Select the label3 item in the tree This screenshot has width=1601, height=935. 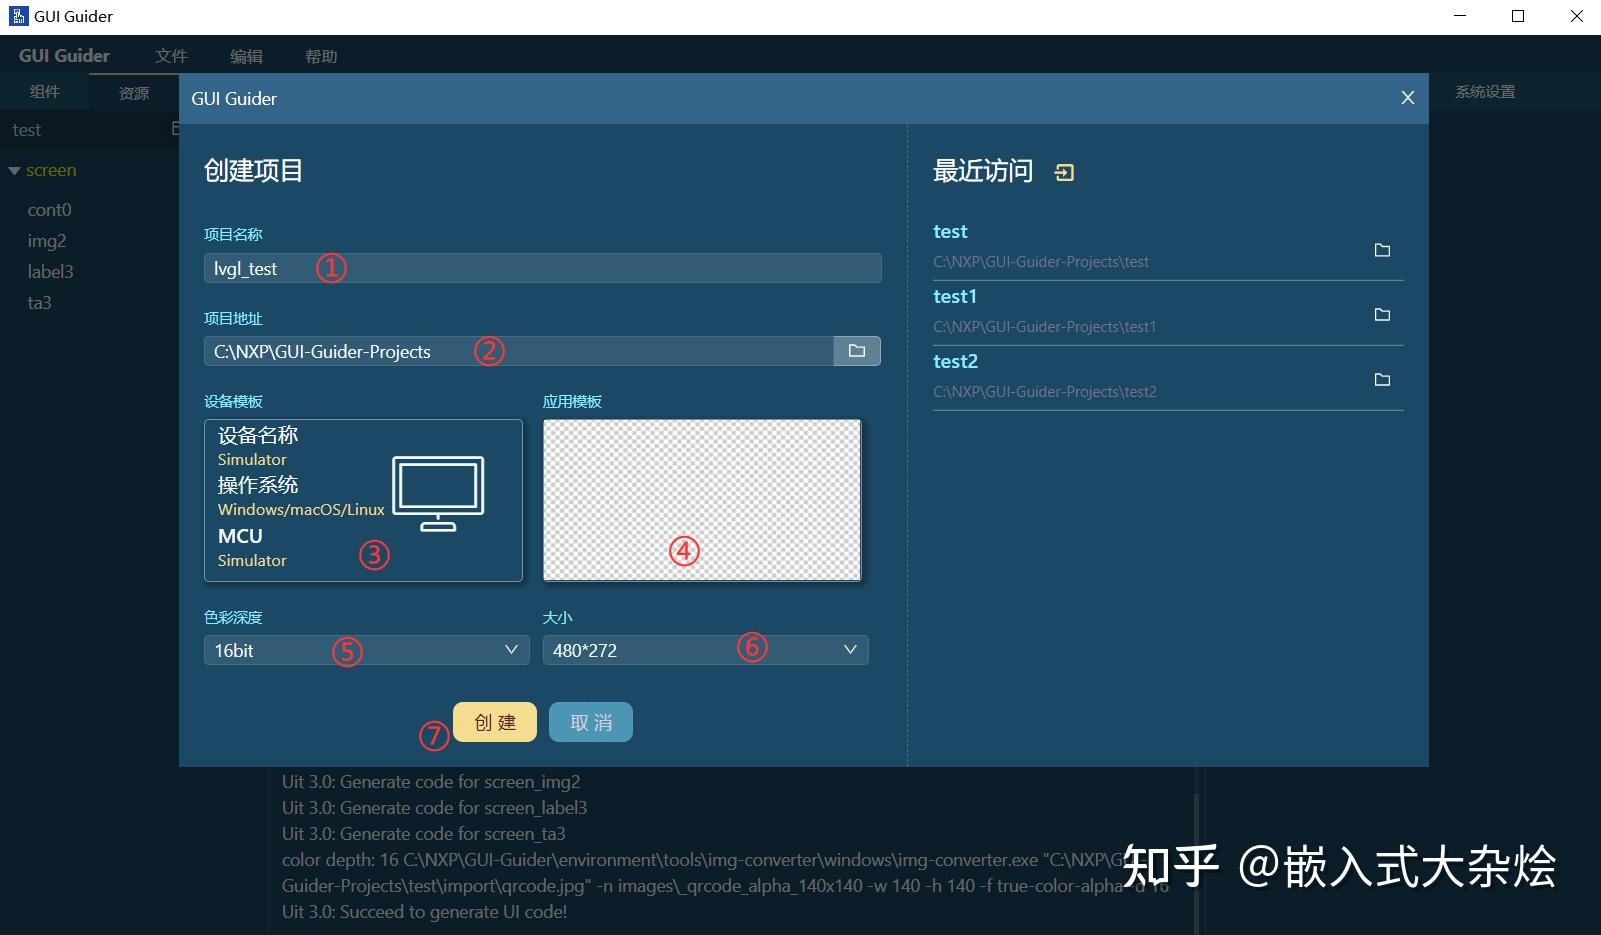pyautogui.click(x=50, y=271)
